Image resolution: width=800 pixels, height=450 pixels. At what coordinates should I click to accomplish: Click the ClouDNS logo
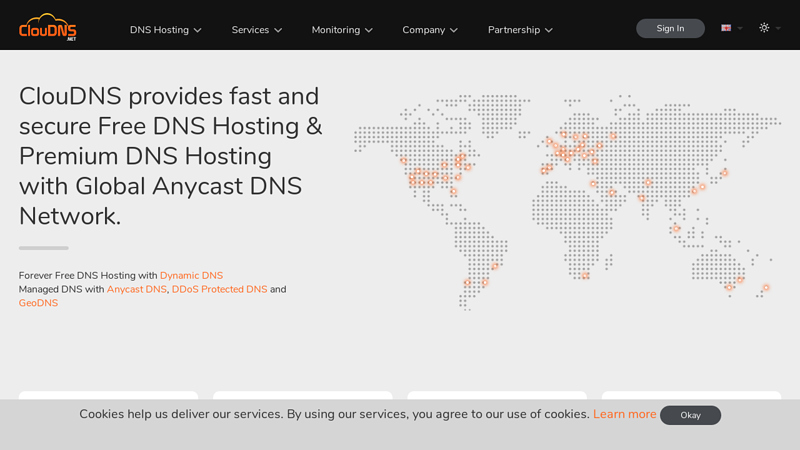pos(47,28)
